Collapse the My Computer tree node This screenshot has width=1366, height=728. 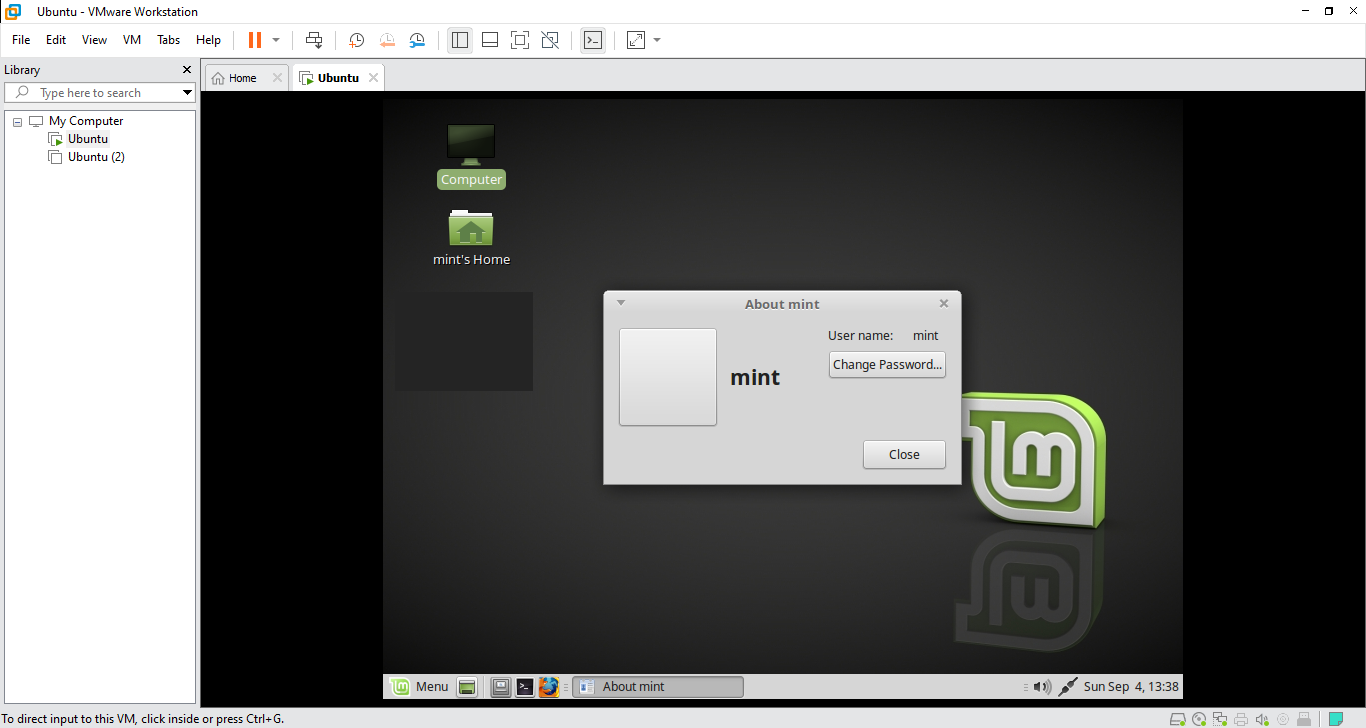[x=17, y=121]
